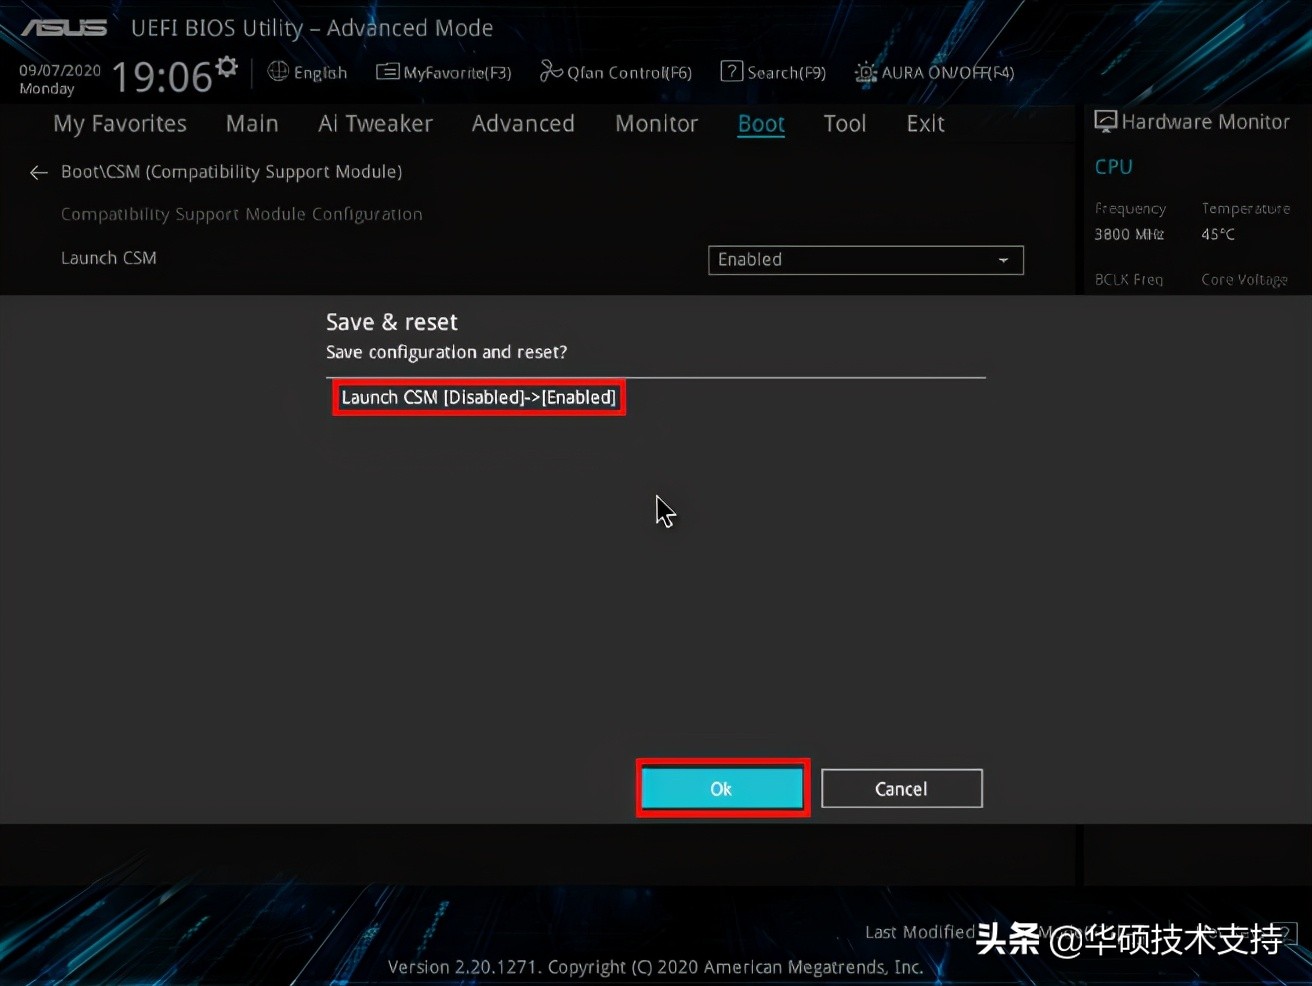Cancel the Save & reset dialog
Screen dimensions: 1312x986
click(901, 788)
